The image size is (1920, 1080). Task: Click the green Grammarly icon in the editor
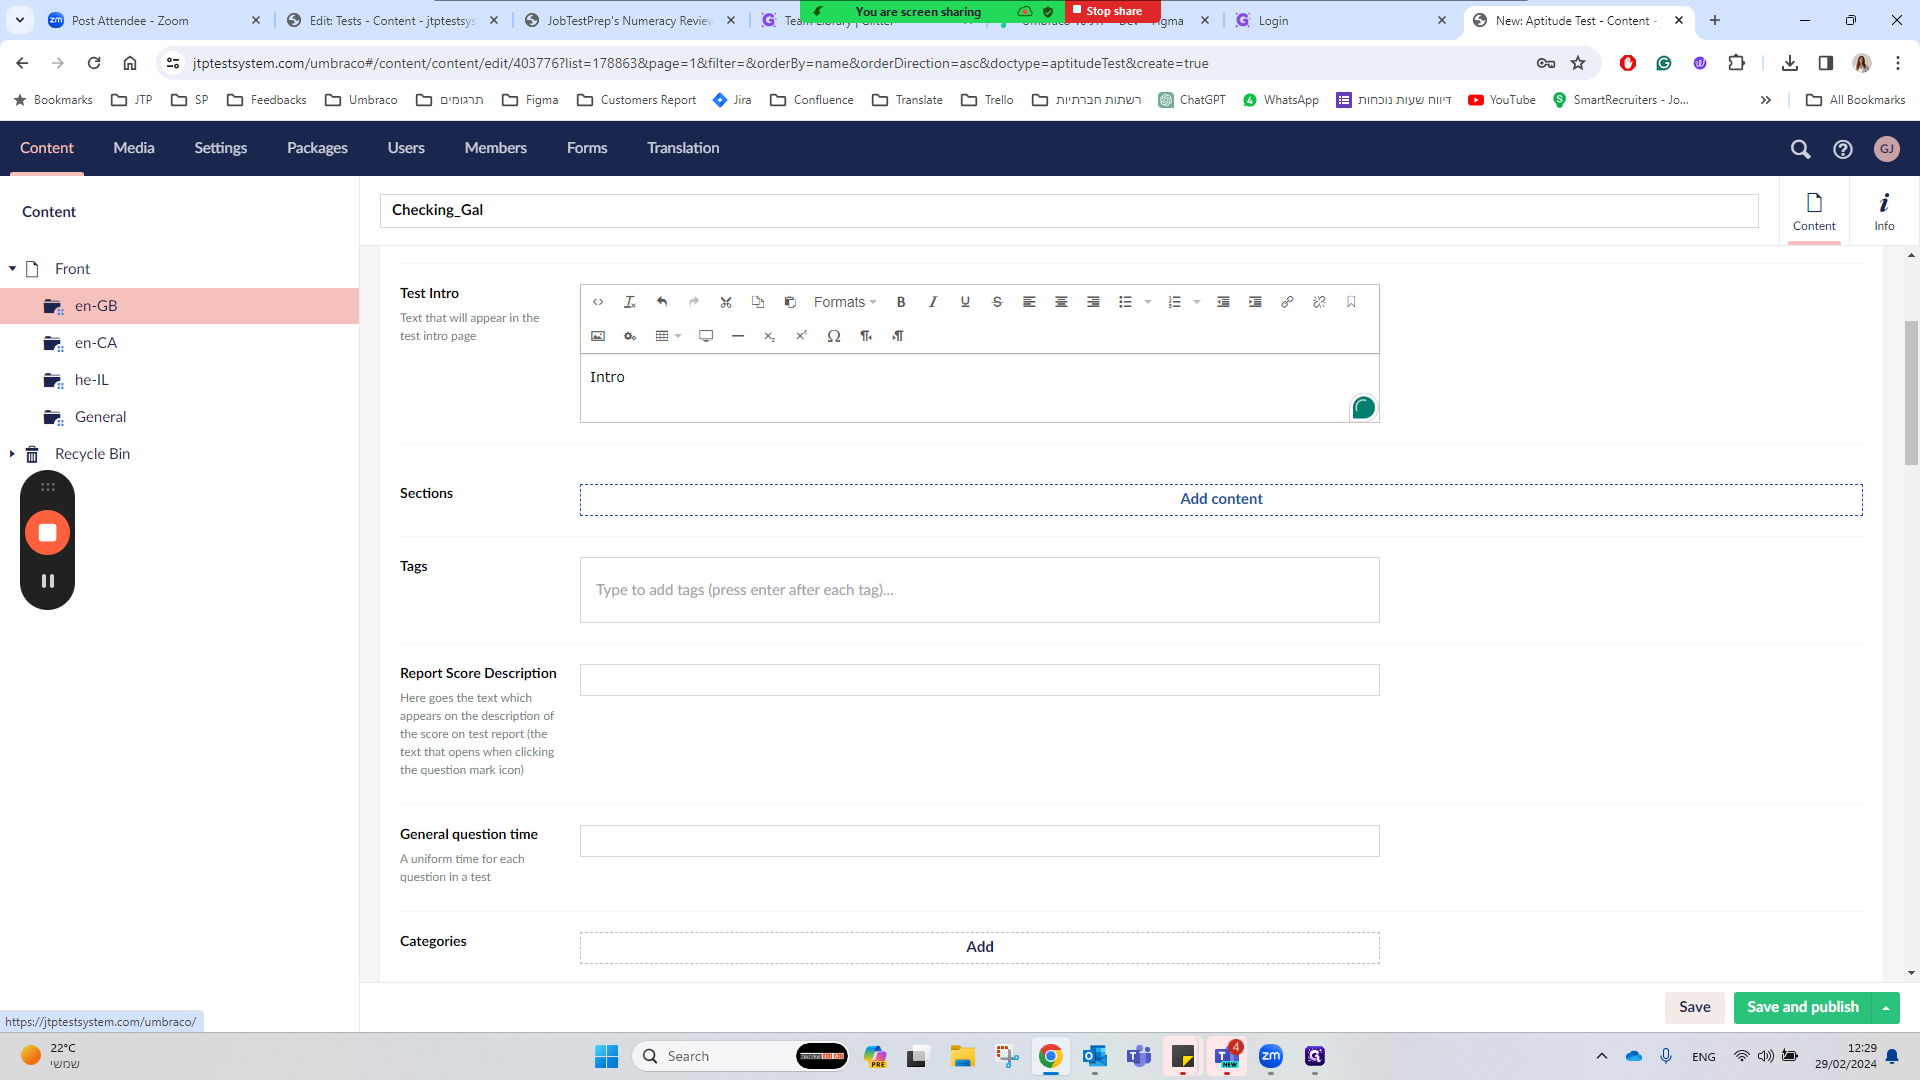click(1363, 407)
